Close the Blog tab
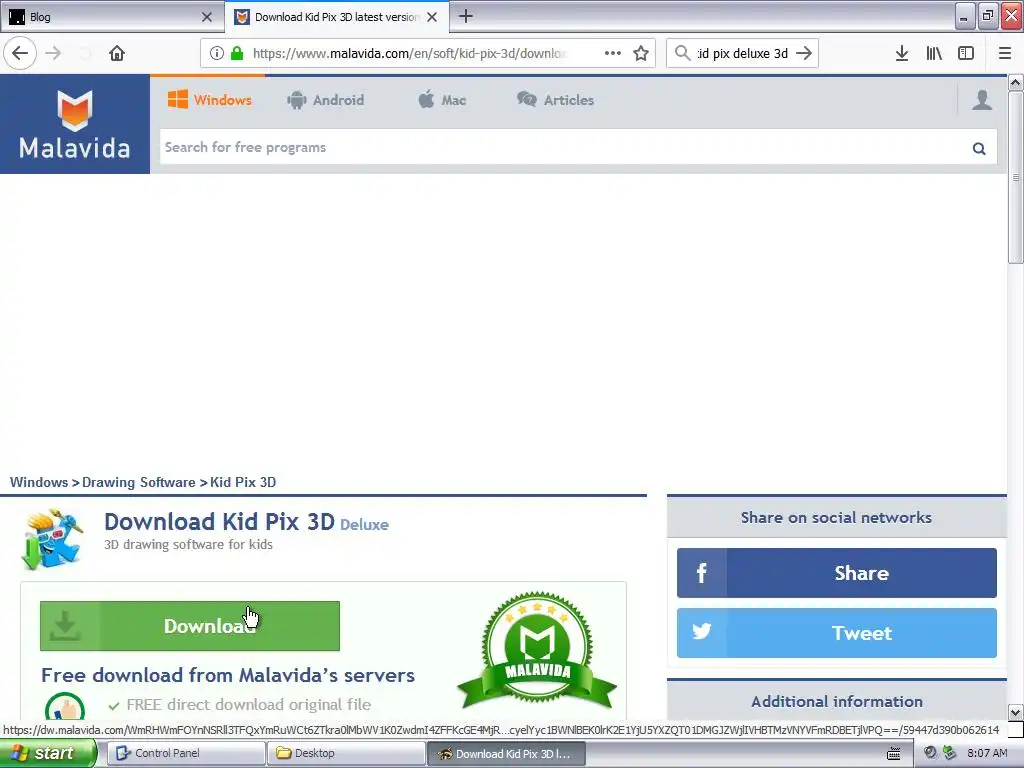 [207, 17]
